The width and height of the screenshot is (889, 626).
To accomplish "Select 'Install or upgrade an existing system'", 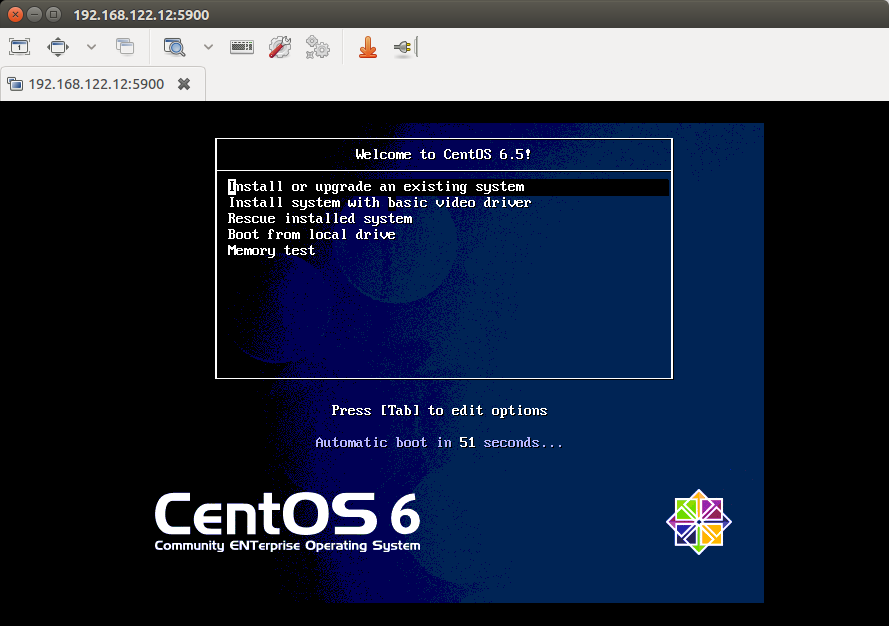I will [x=448, y=187].
